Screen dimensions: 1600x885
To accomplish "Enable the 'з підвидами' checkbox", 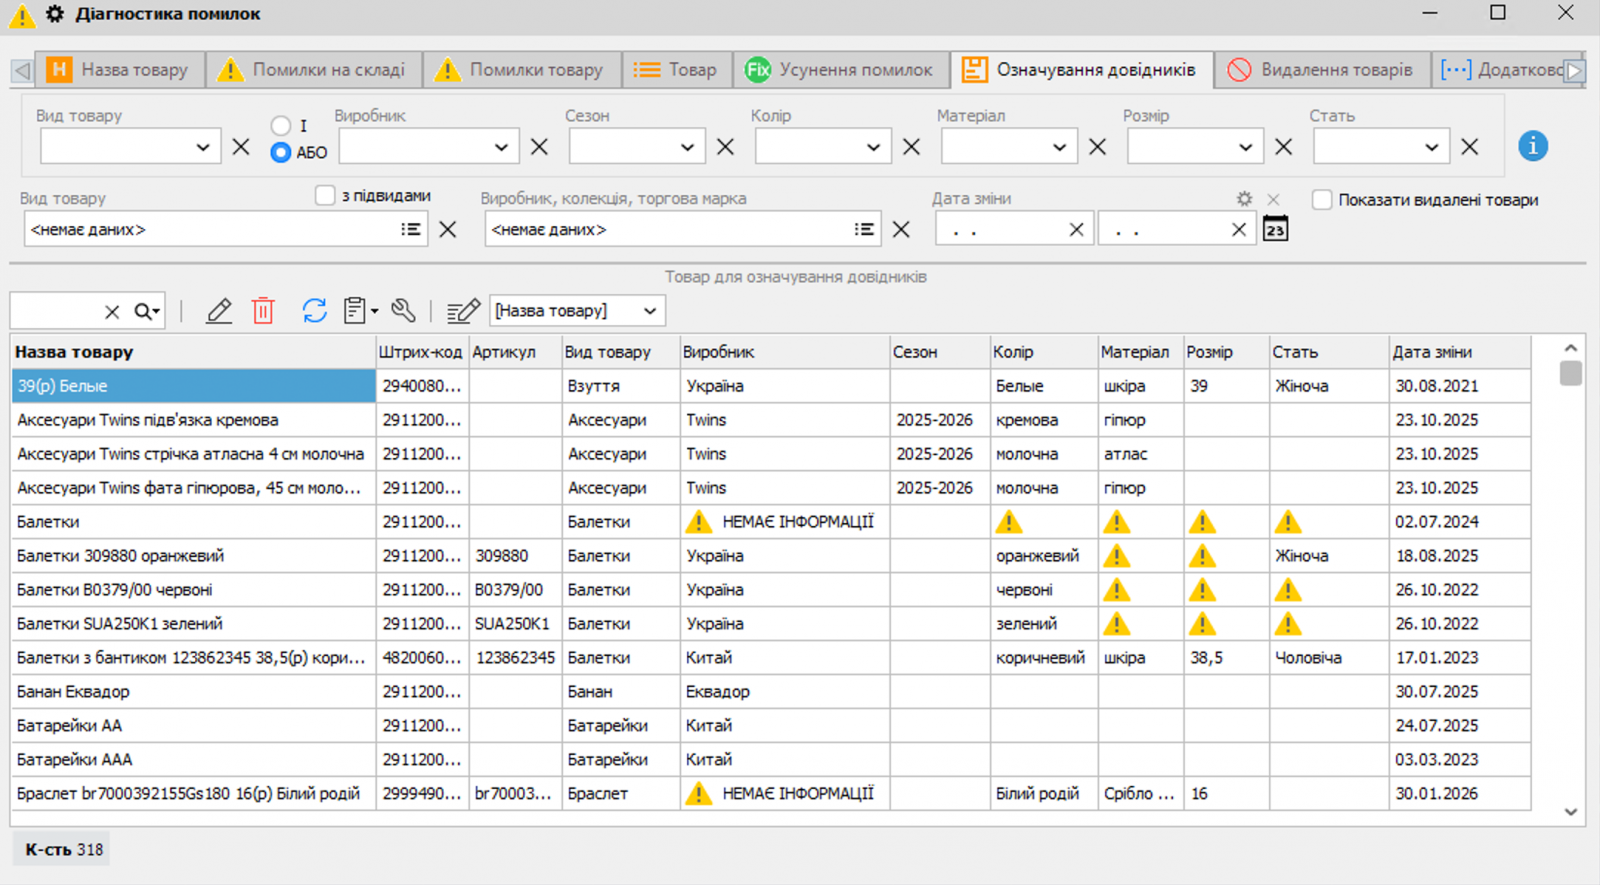I will [325, 196].
